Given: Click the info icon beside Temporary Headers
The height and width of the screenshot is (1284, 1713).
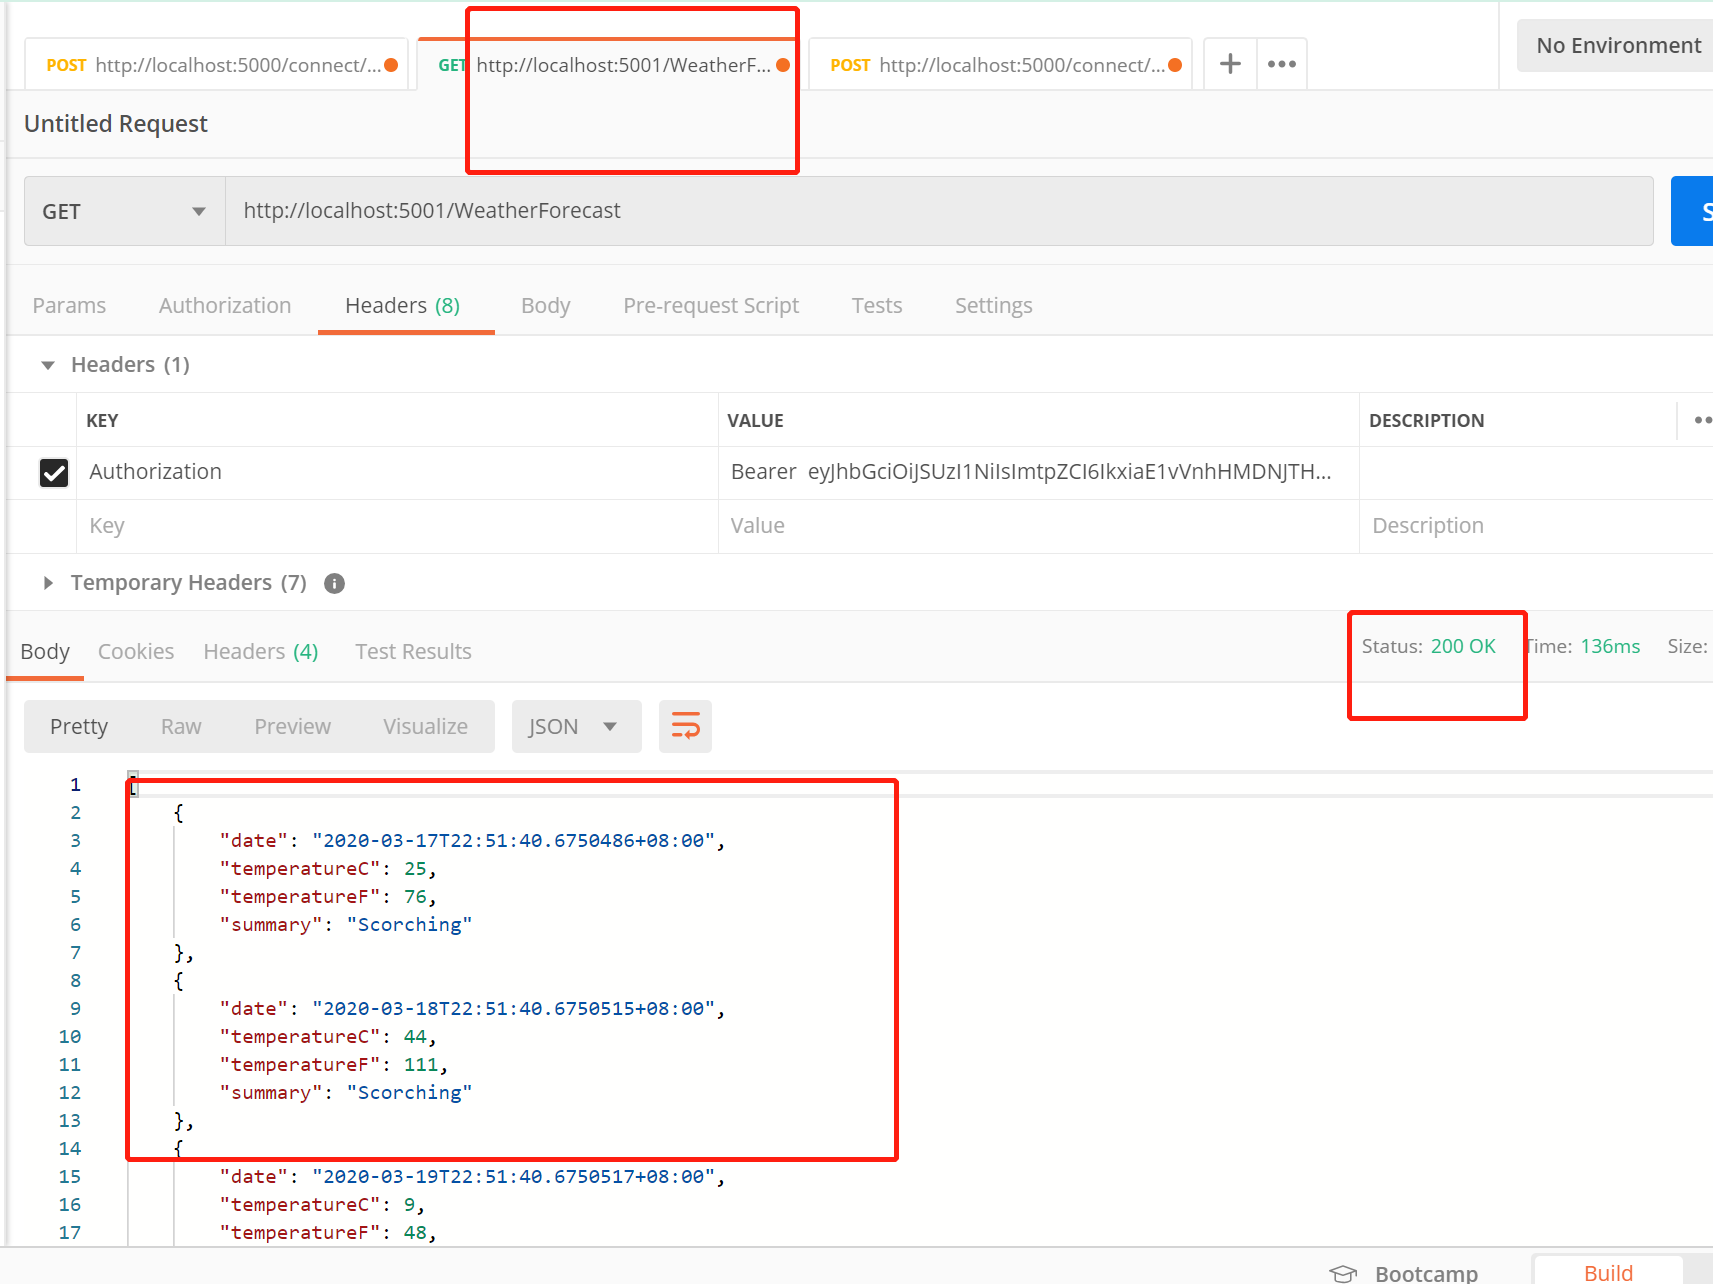Looking at the screenshot, I should point(334,583).
